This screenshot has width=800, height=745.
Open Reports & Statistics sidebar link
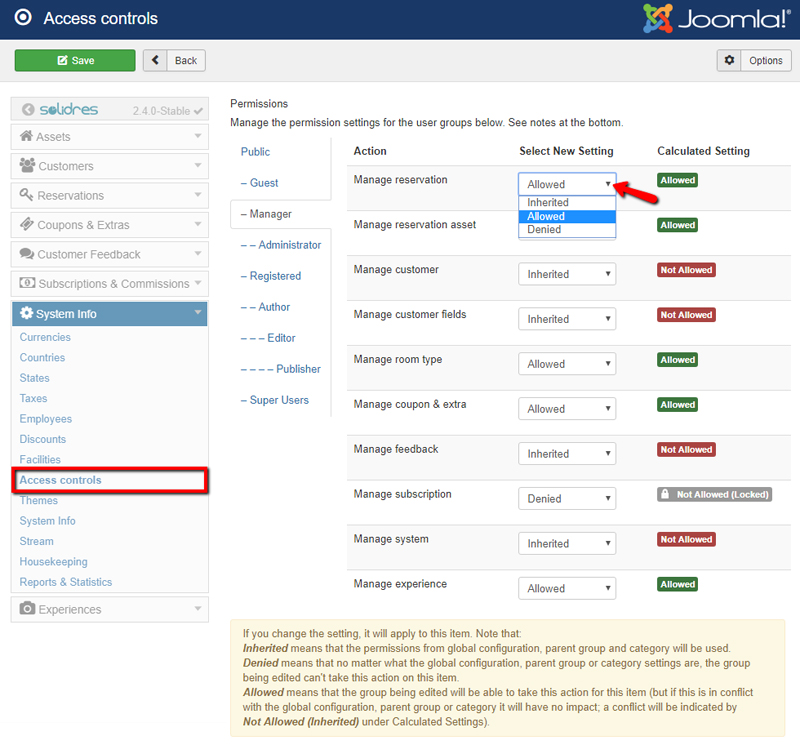66,582
